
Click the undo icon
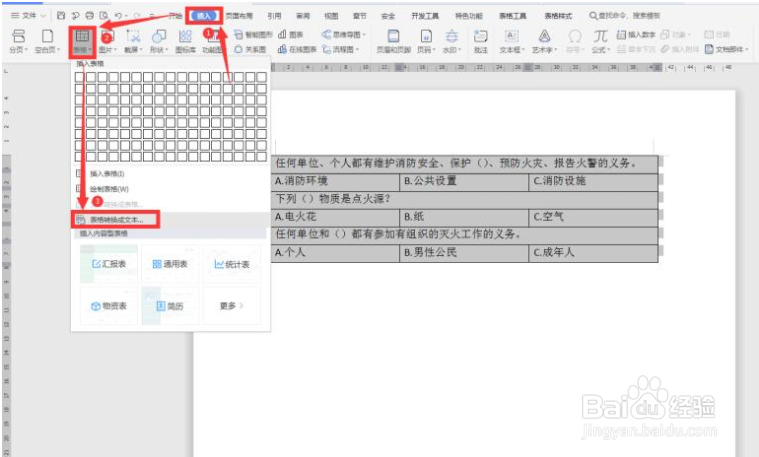click(x=119, y=15)
